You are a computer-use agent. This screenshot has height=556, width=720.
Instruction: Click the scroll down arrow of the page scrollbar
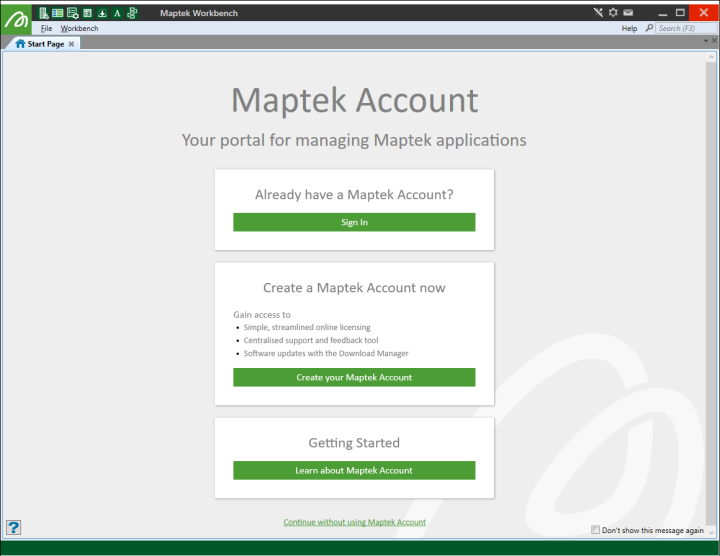pyautogui.click(x=711, y=532)
